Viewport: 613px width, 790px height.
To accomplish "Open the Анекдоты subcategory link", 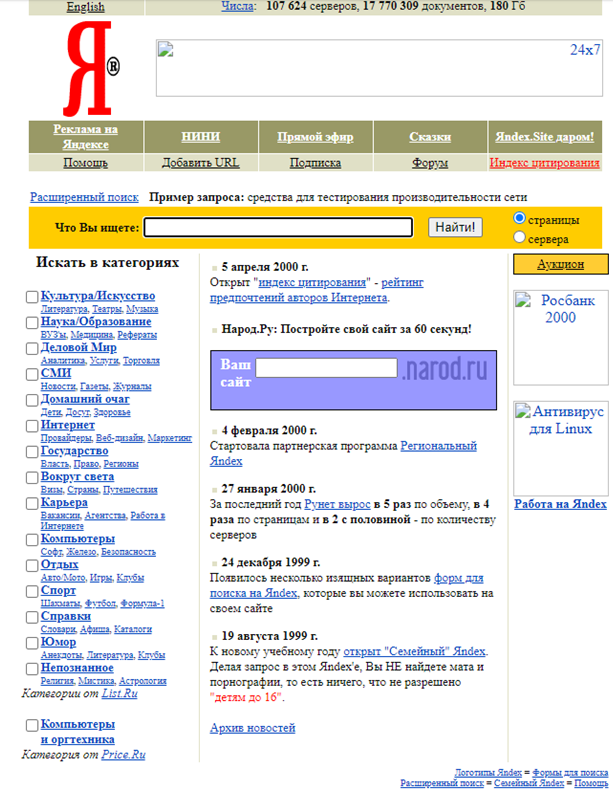I will coord(61,655).
